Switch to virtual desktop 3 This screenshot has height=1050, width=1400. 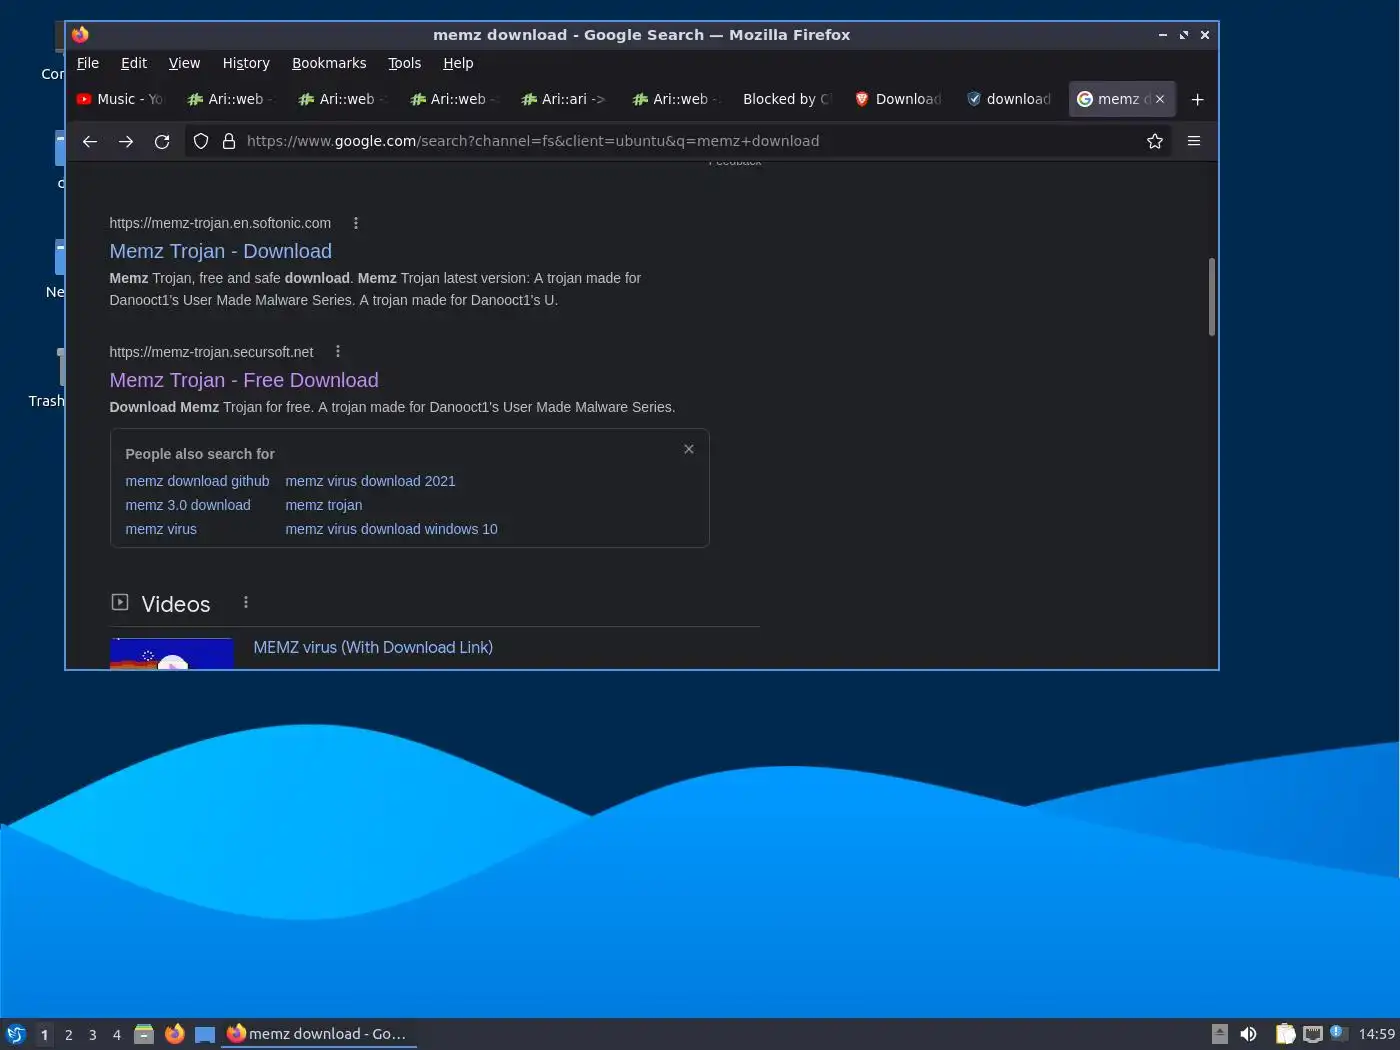(x=93, y=1034)
